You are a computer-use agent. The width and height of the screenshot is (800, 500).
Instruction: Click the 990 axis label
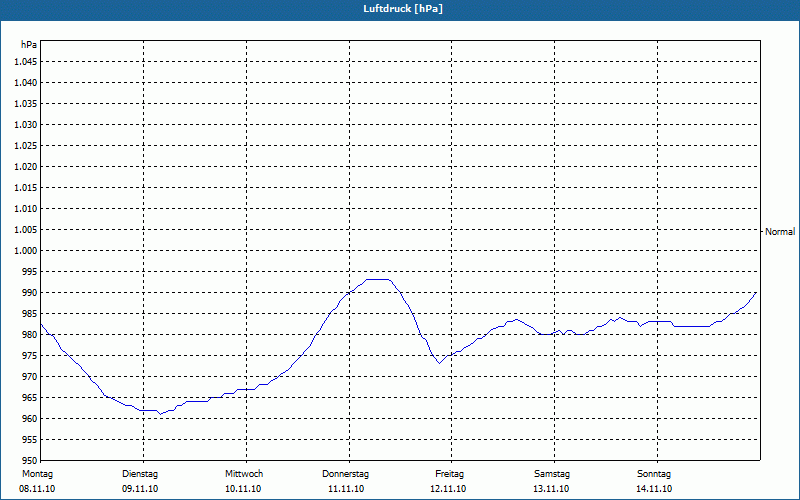pyautogui.click(x=30, y=293)
